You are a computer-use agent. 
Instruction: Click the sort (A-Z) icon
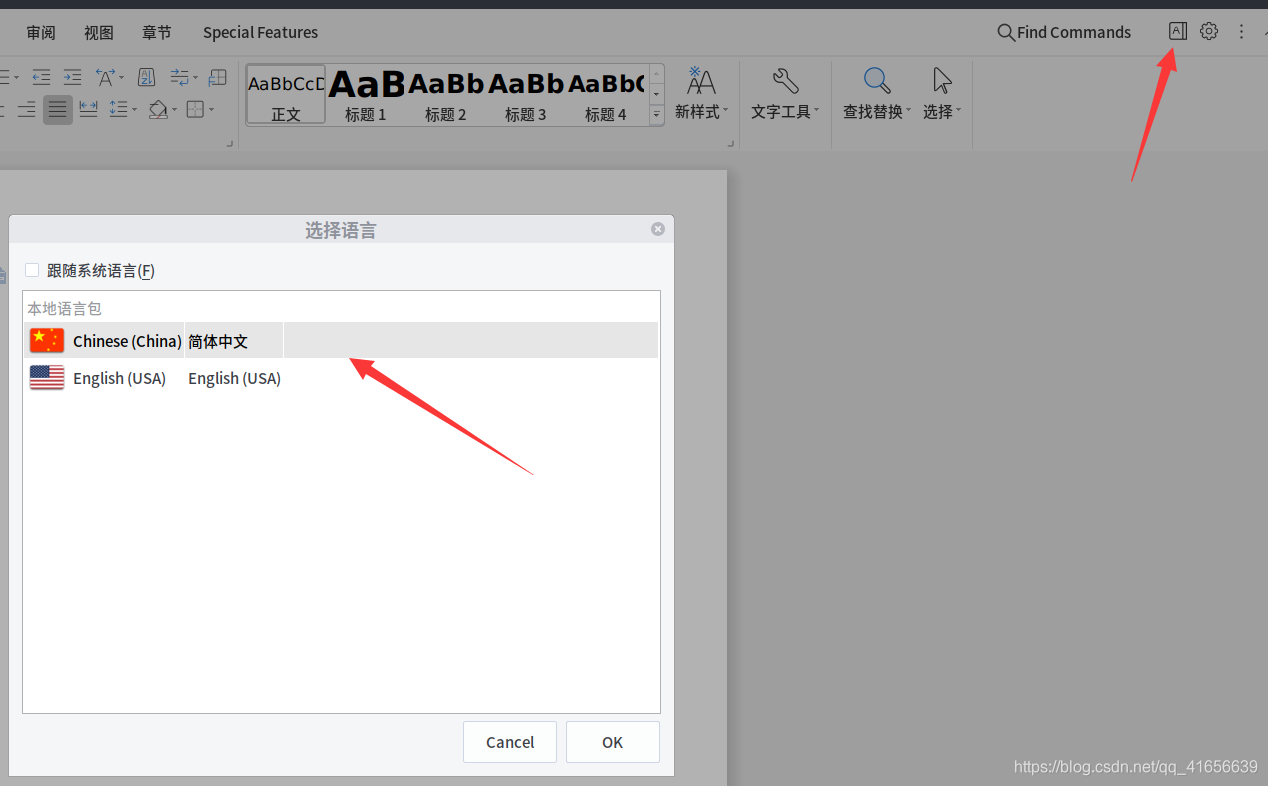(x=146, y=77)
